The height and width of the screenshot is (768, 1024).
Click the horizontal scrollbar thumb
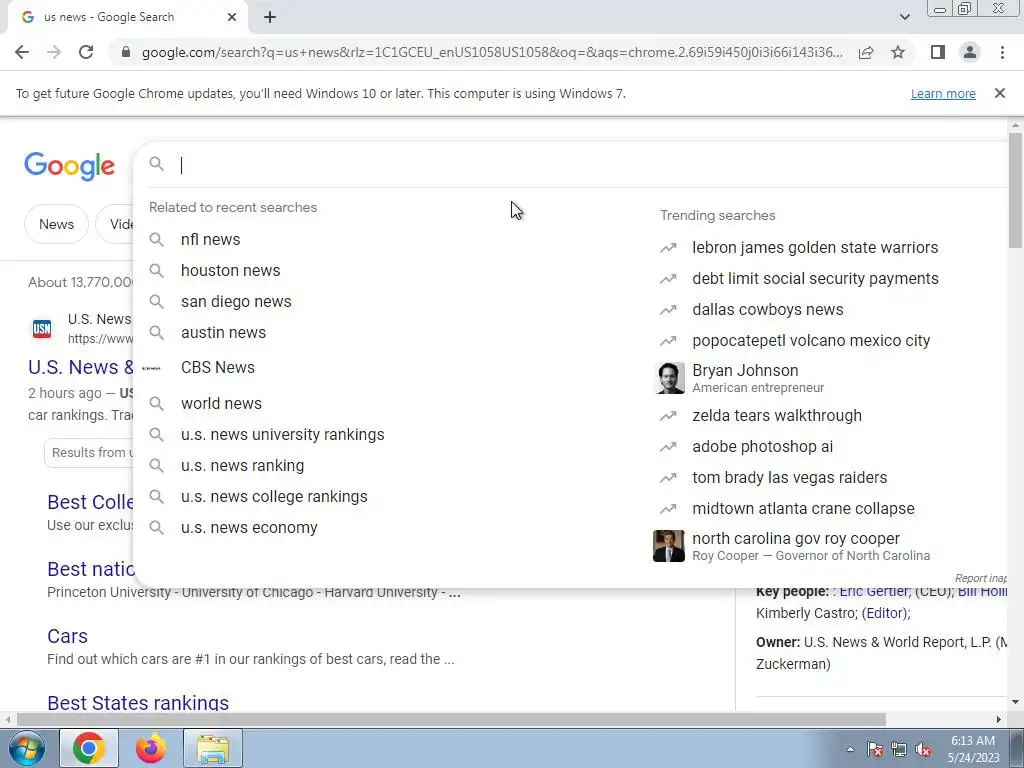point(451,719)
